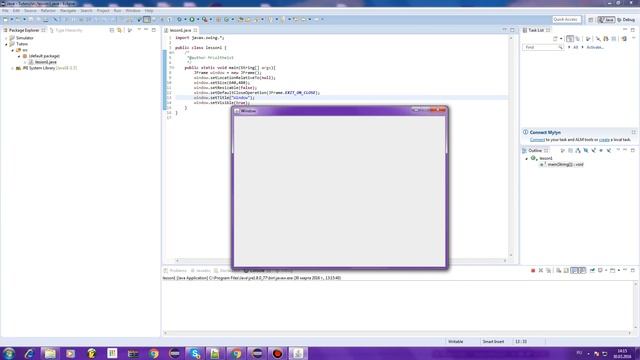Viewport: 640px width, 360px height.
Task: Click the Connect link in Connect Mylyn
Action: tap(537, 140)
